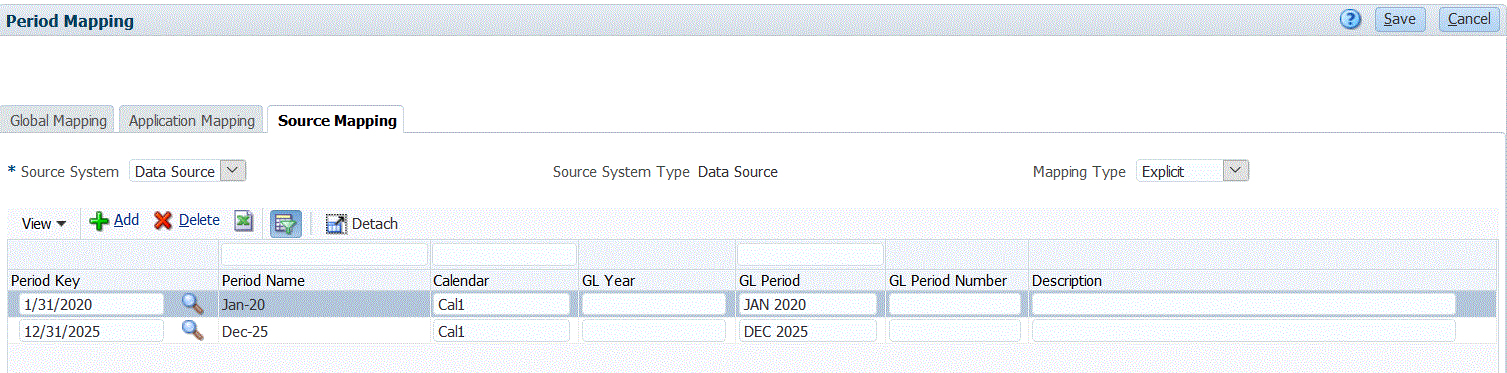Viewport: 1507px width, 373px height.
Task: Open the View menu
Action: point(44,224)
